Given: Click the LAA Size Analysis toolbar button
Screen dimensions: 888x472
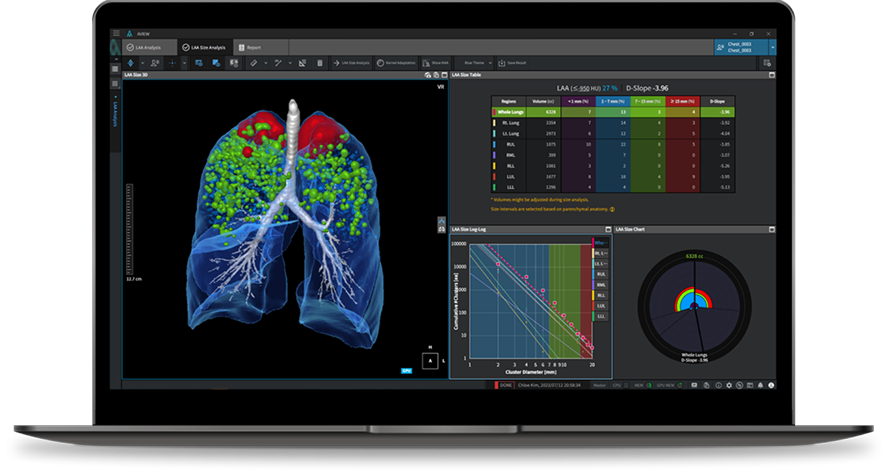Looking at the screenshot, I should [x=353, y=63].
